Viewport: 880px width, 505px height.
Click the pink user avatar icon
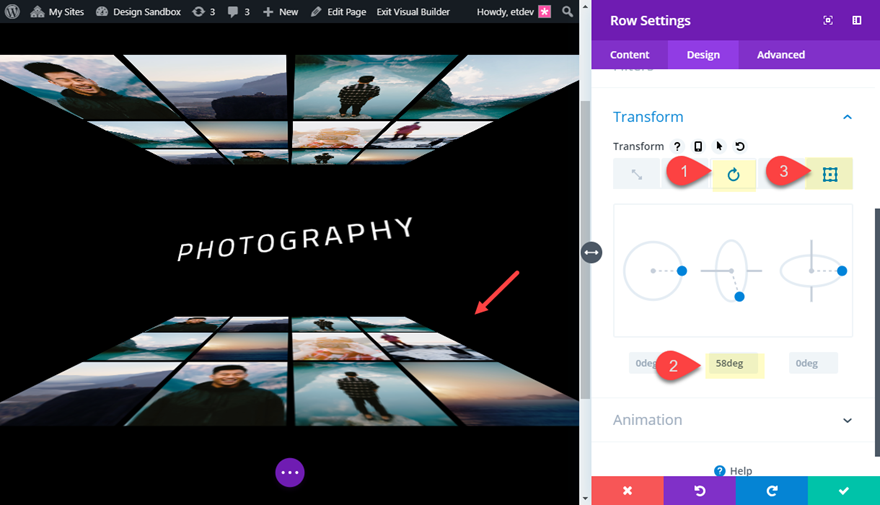(x=545, y=12)
